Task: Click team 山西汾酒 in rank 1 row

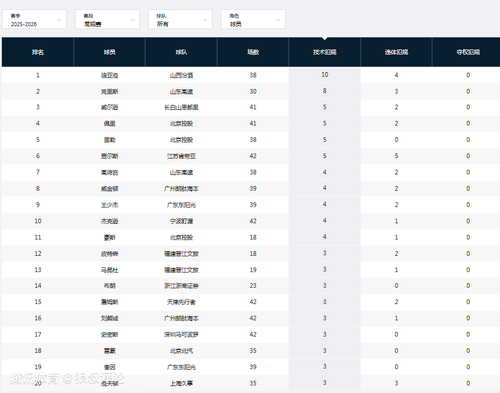Action: pos(181,75)
